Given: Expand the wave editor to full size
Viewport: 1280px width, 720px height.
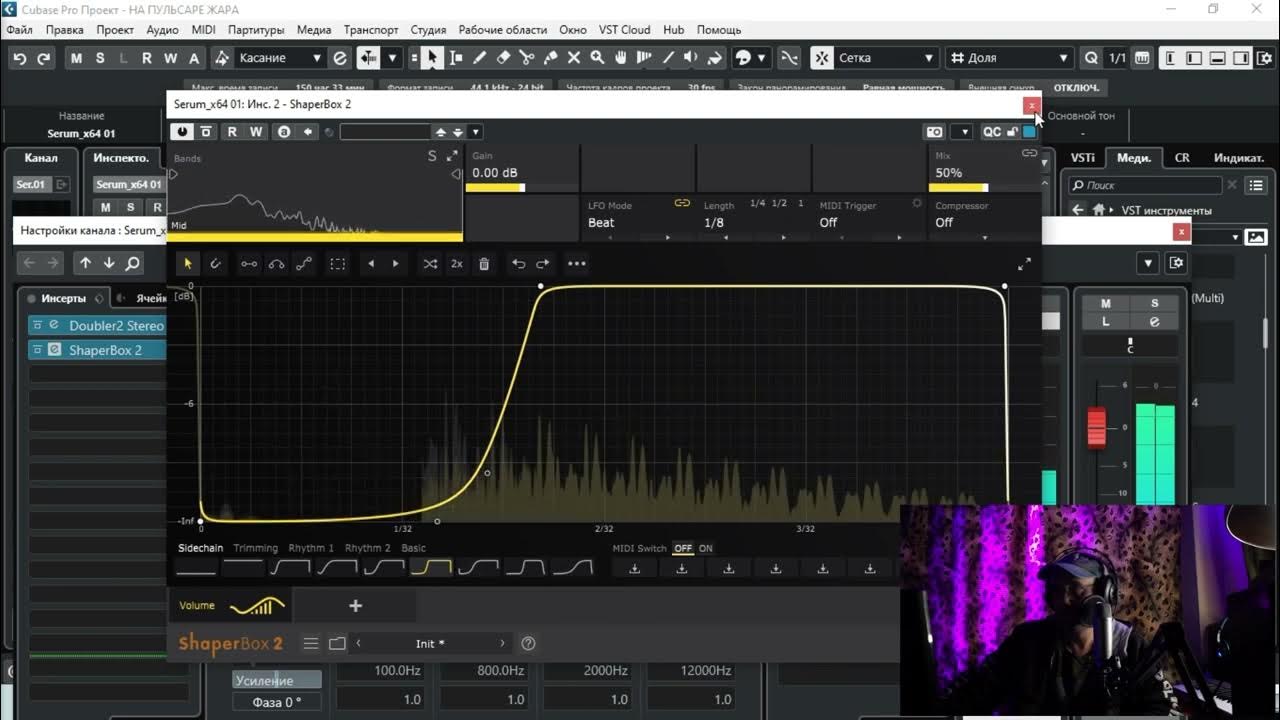Looking at the screenshot, I should coord(1024,264).
